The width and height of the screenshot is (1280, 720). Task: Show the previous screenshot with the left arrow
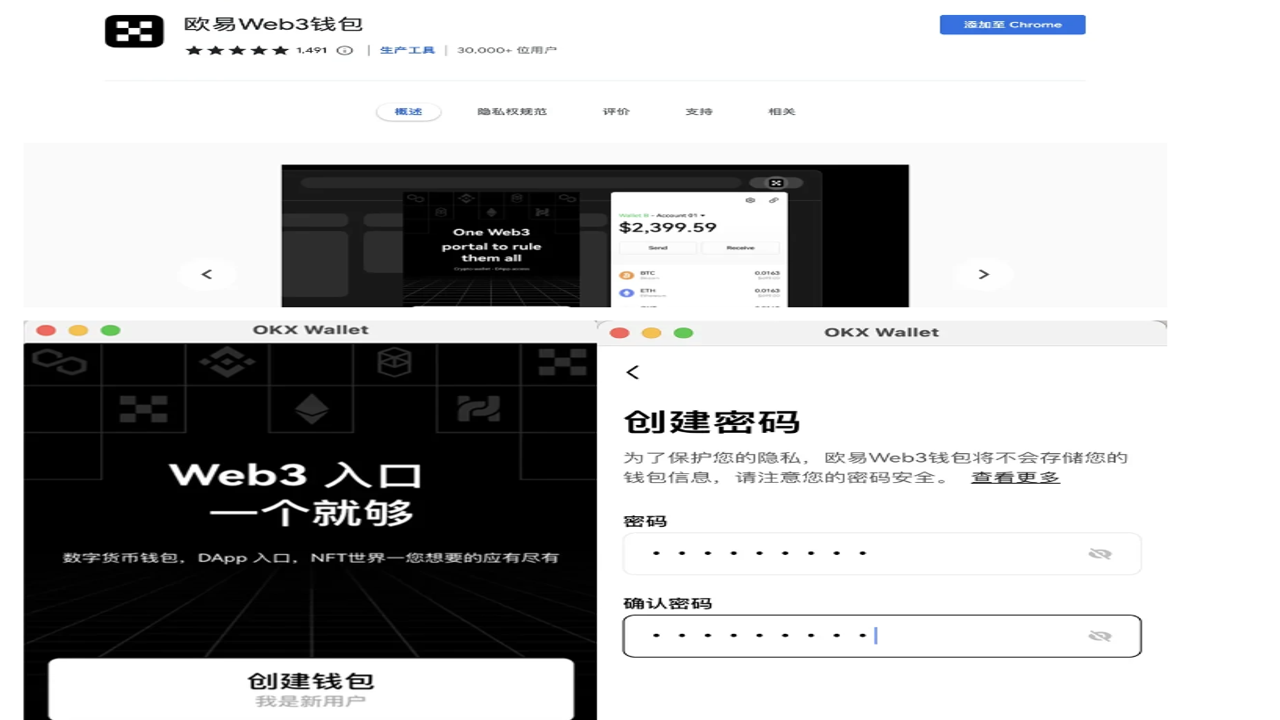tap(207, 274)
